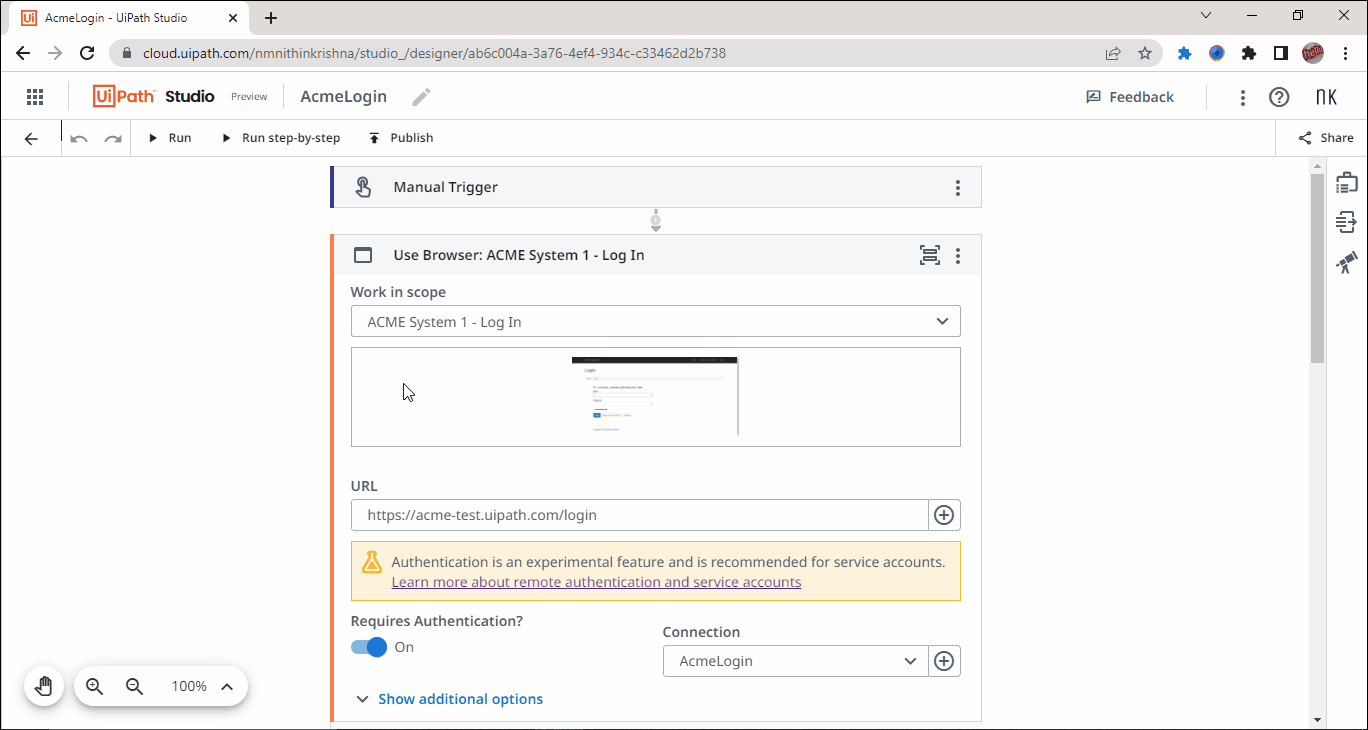Click the ACME login page thumbnail
This screenshot has height=730, width=1368.
tap(655, 396)
